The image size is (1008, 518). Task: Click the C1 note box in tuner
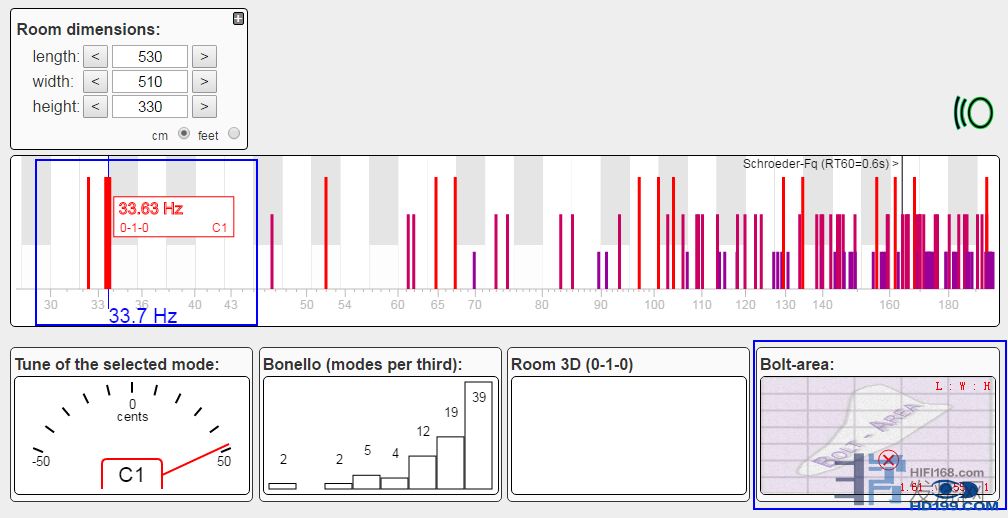tap(132, 475)
